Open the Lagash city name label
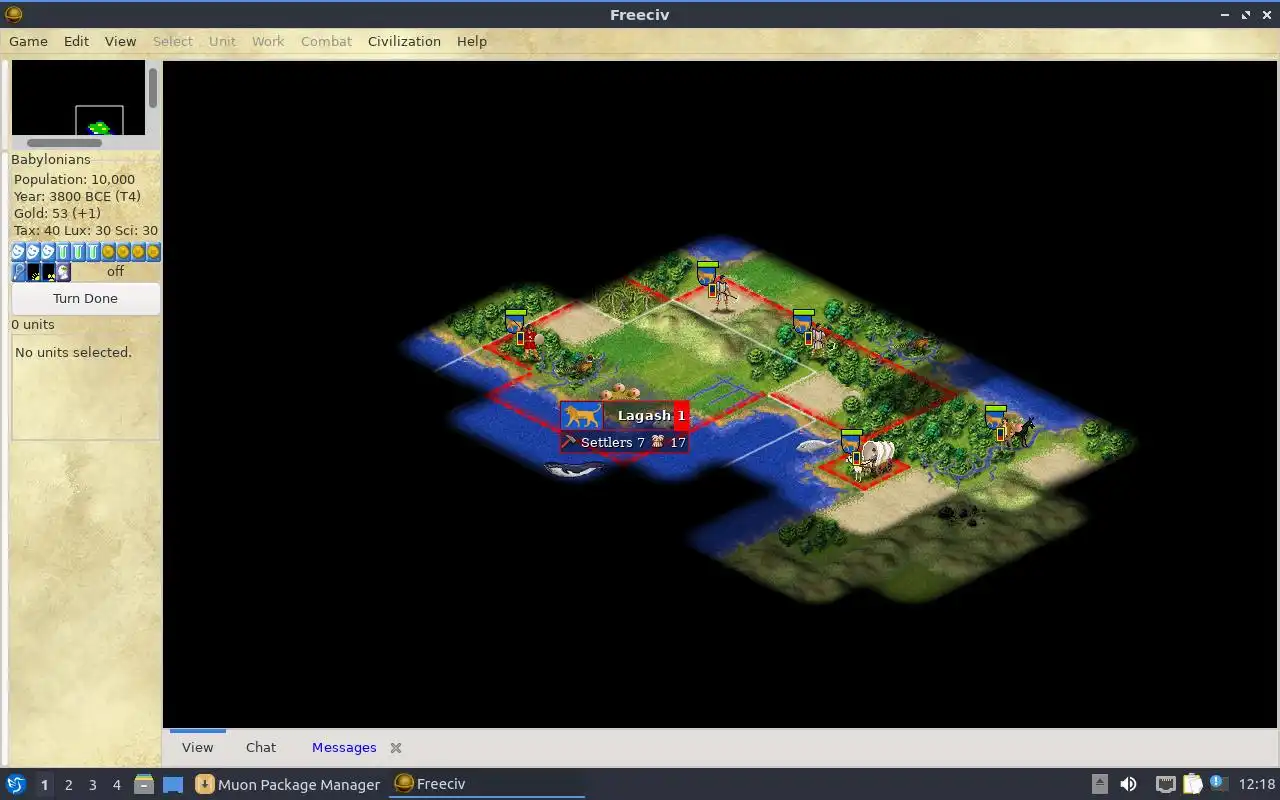 click(644, 415)
